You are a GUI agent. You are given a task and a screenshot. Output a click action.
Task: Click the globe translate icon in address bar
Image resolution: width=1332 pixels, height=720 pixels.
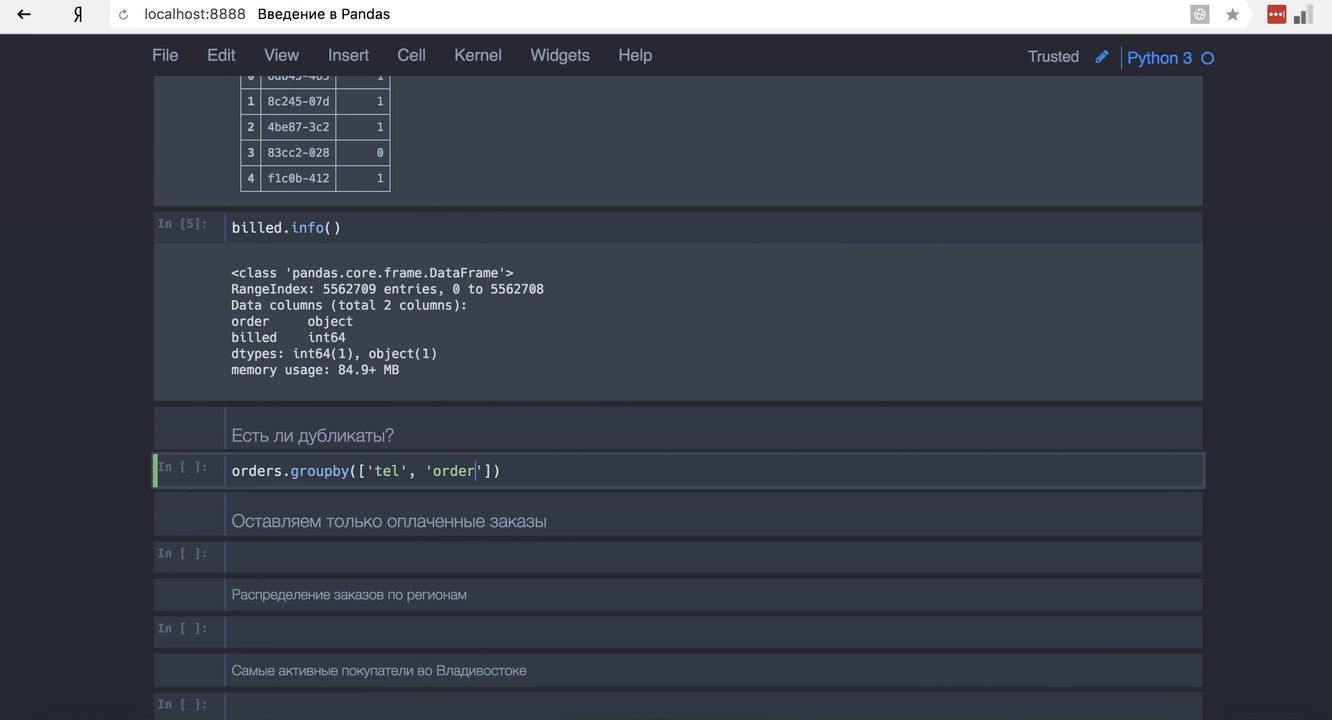pyautogui.click(x=1199, y=15)
